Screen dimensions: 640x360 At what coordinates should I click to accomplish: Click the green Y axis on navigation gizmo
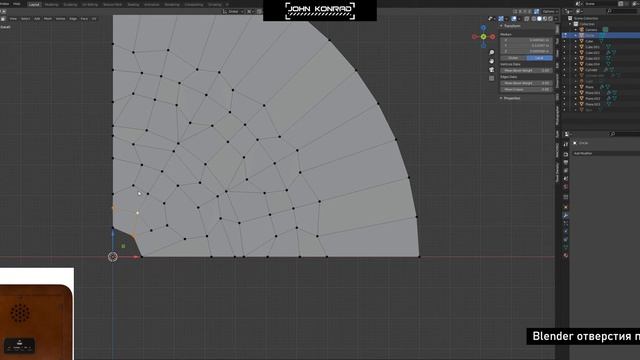[x=483, y=37]
